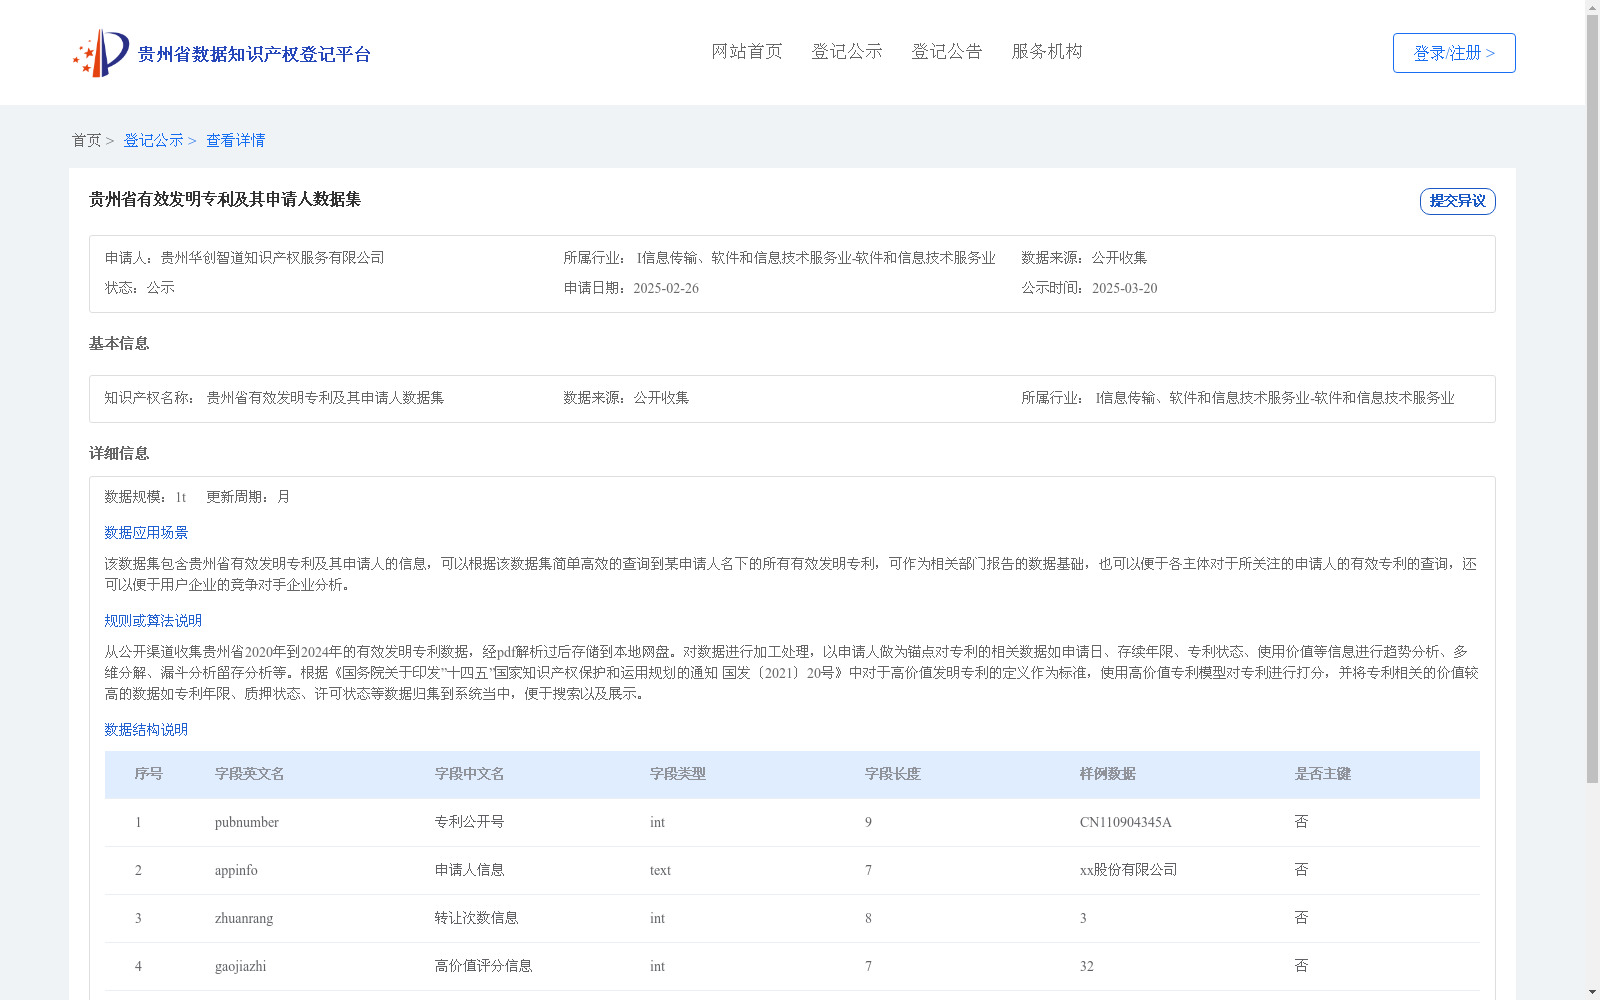The width and height of the screenshot is (1600, 1000).
Task: Click the scrollbar up arrow
Action: [1592, 7]
